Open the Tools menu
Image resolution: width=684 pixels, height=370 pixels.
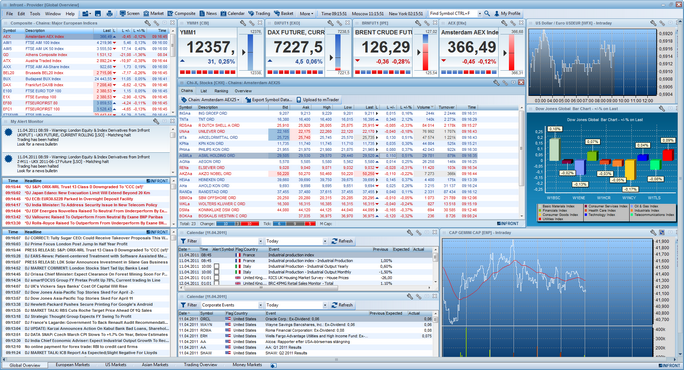35,14
